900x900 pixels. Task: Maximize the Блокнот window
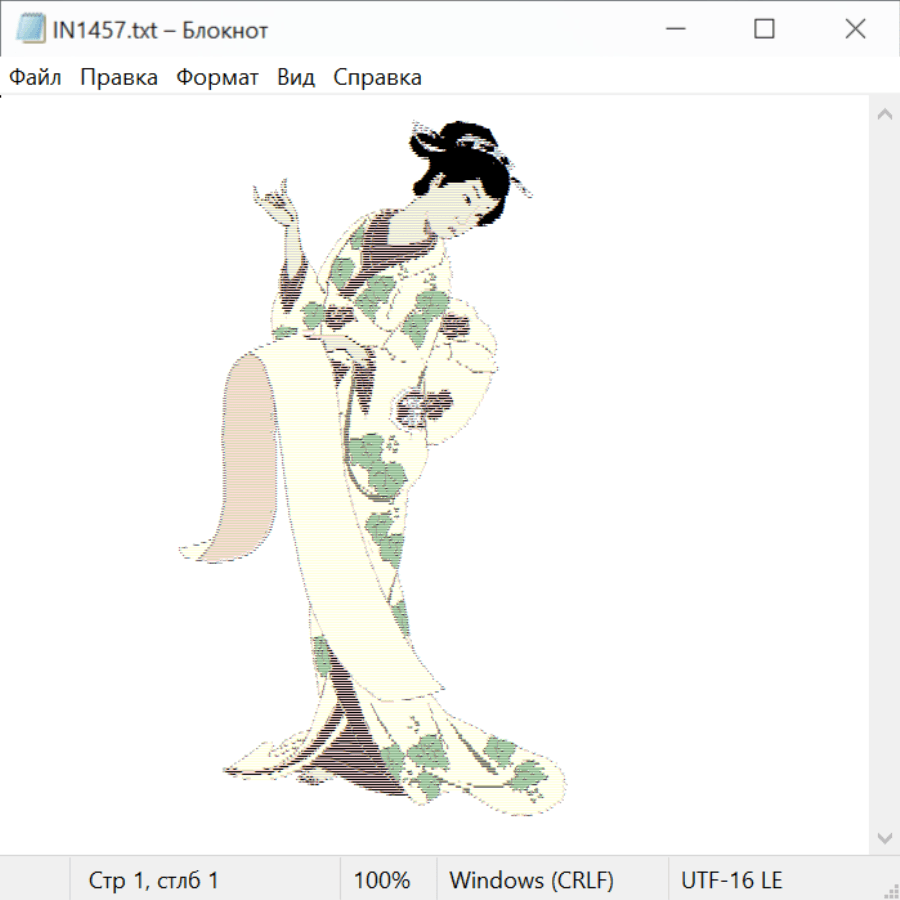click(x=764, y=30)
